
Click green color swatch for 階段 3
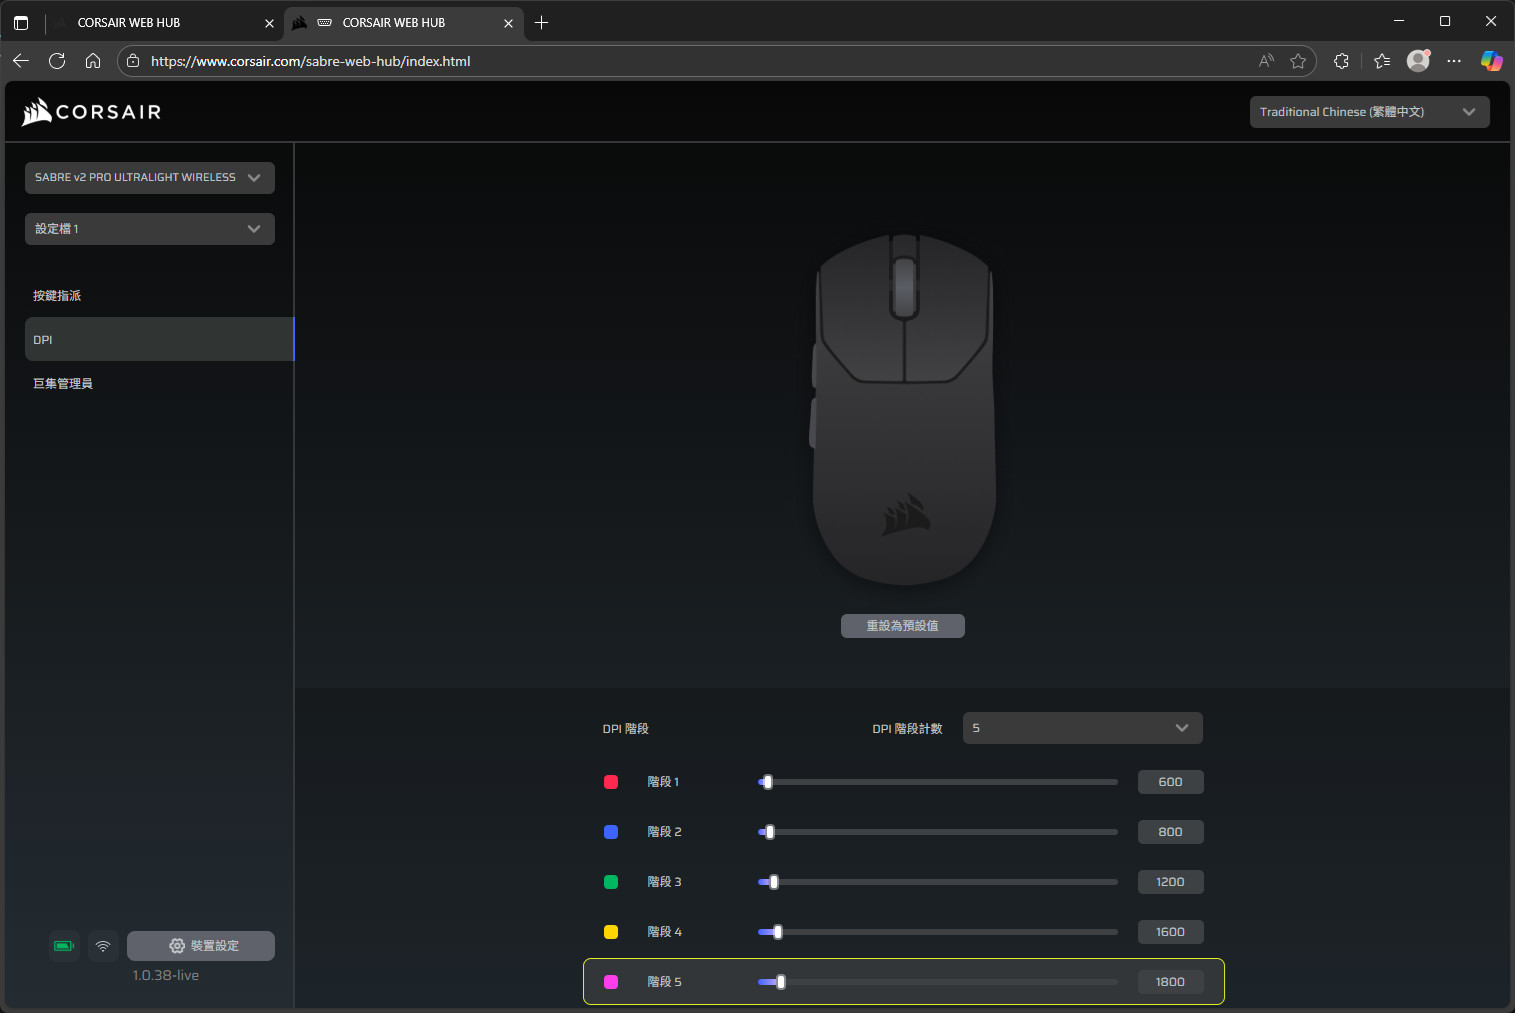pyautogui.click(x=611, y=882)
